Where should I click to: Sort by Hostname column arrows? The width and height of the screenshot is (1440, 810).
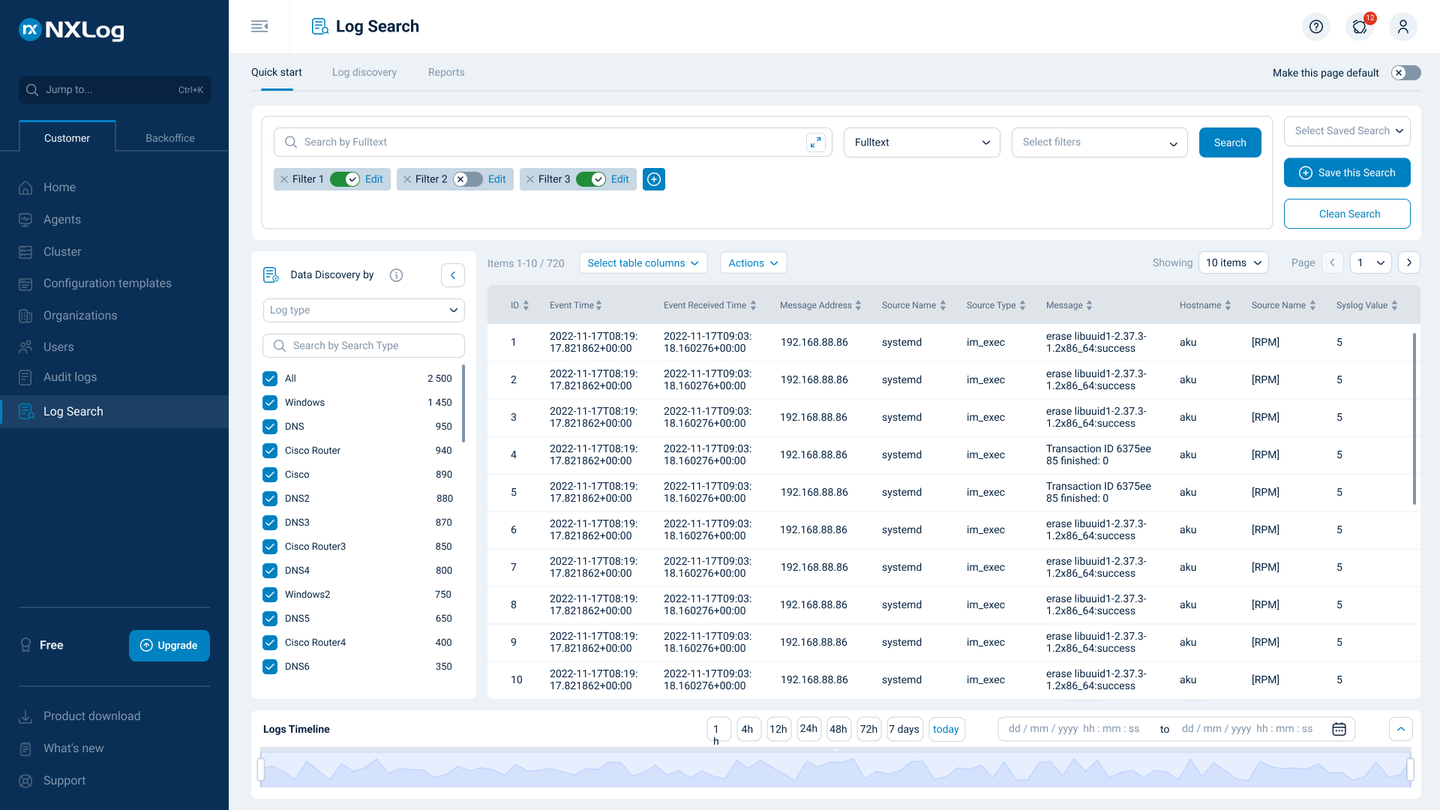(x=1227, y=305)
